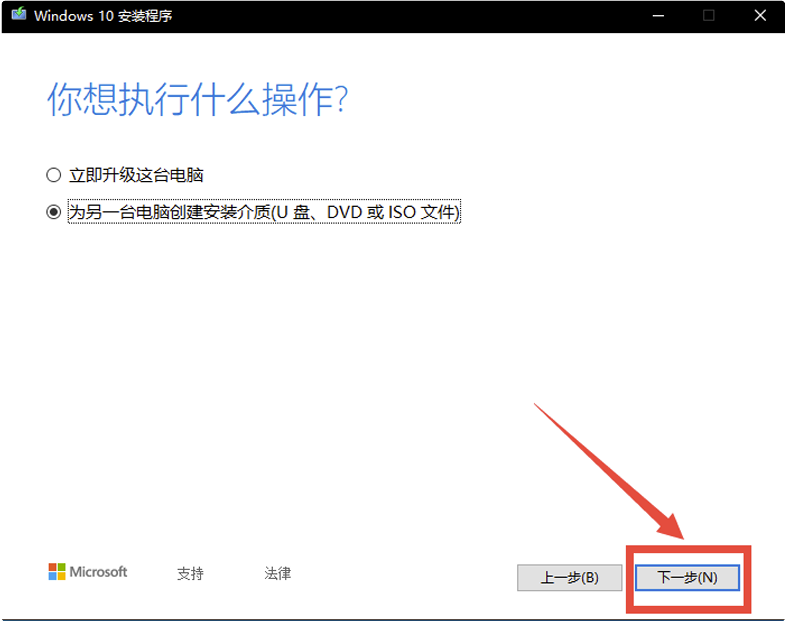The width and height of the screenshot is (789, 621).
Task: Click the four-color Microsoft logo squares
Action: click(57, 572)
